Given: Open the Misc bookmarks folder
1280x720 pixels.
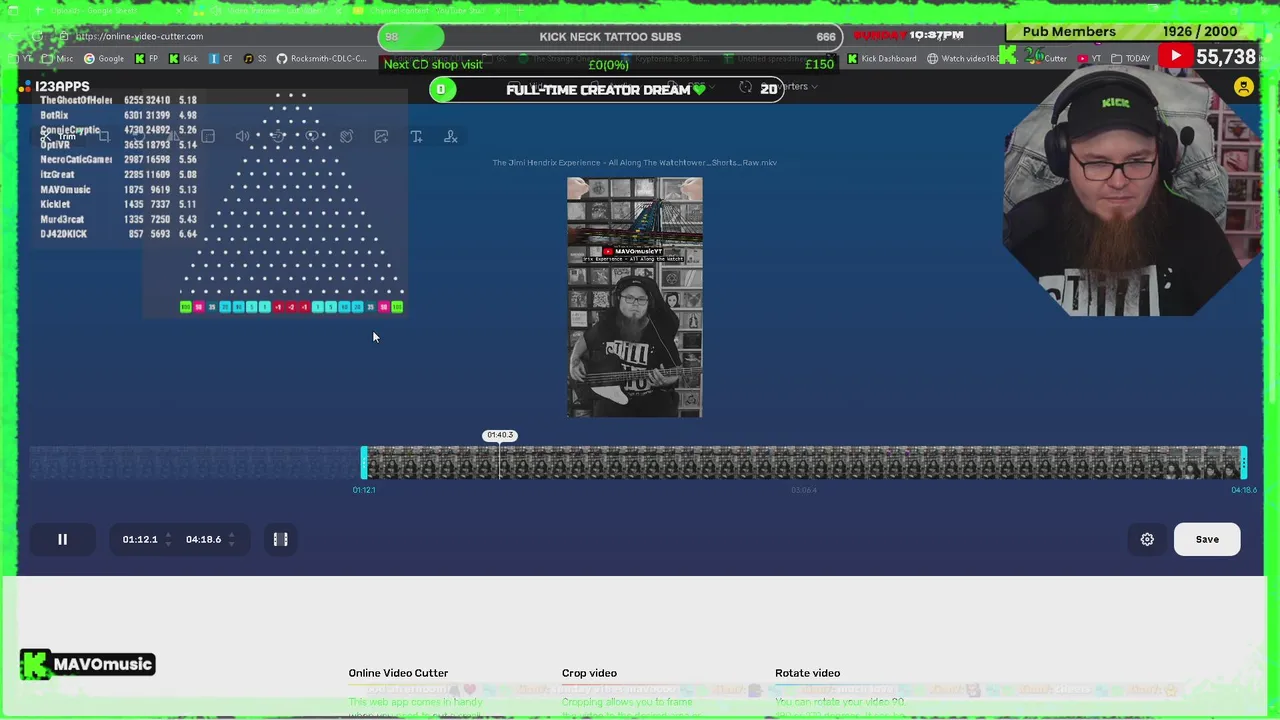Looking at the screenshot, I should point(58,58).
